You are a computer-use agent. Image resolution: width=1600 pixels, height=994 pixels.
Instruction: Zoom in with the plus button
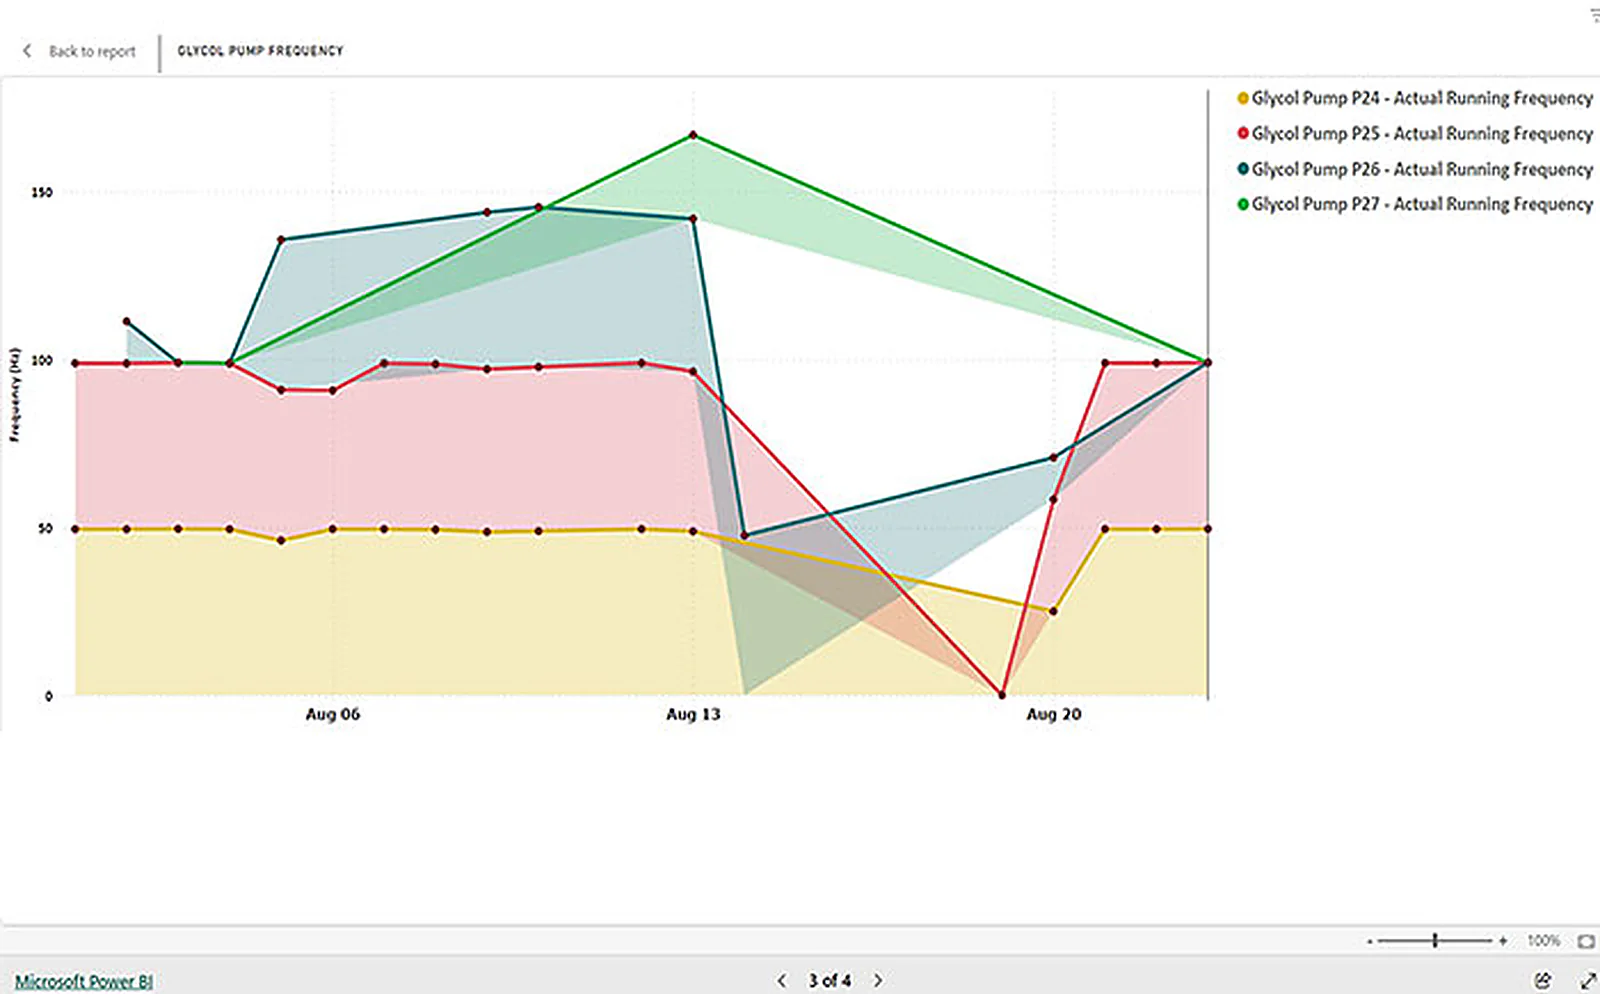tap(1502, 940)
